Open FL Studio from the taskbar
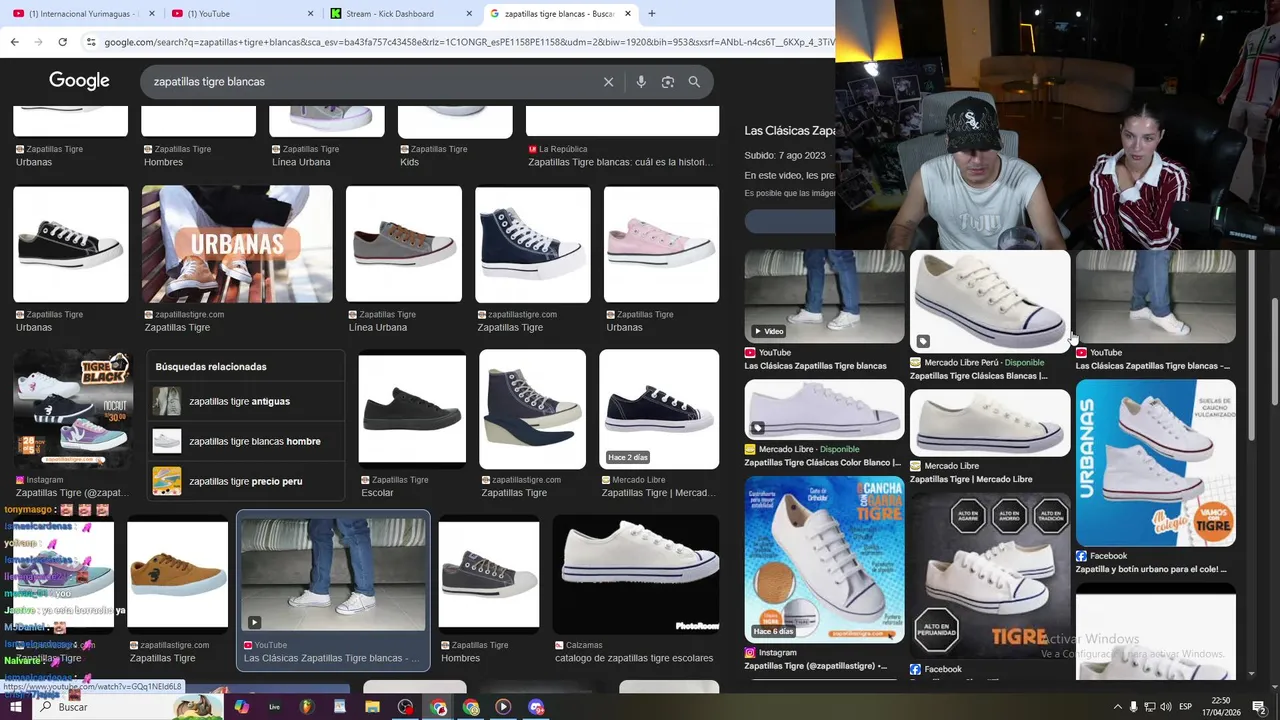1280x720 pixels. [307, 707]
